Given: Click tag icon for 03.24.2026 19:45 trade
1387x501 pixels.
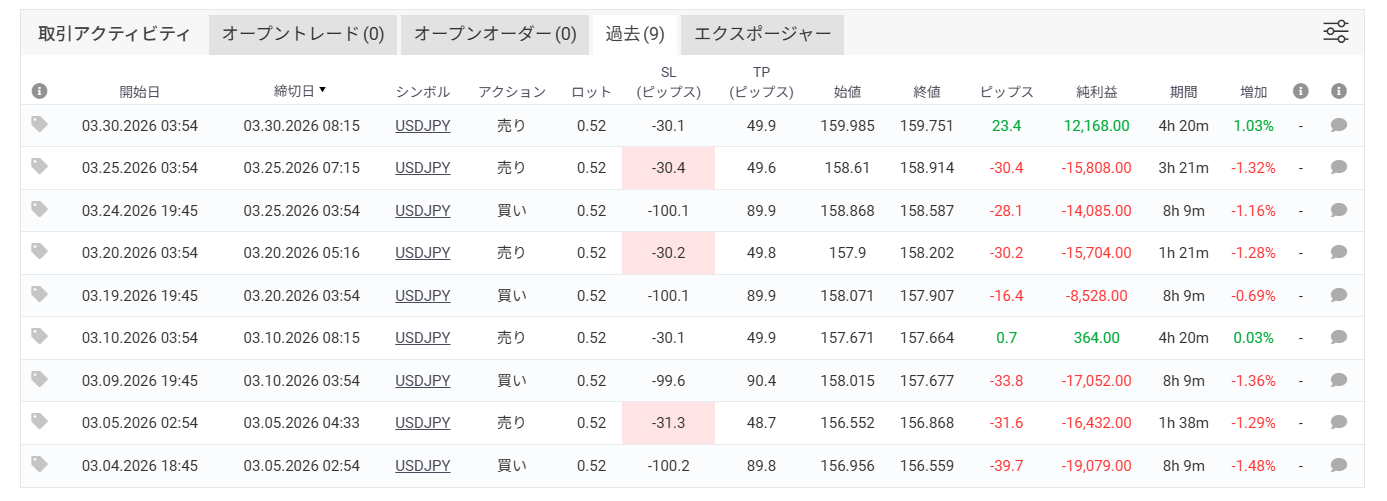Looking at the screenshot, I should (x=39, y=209).
